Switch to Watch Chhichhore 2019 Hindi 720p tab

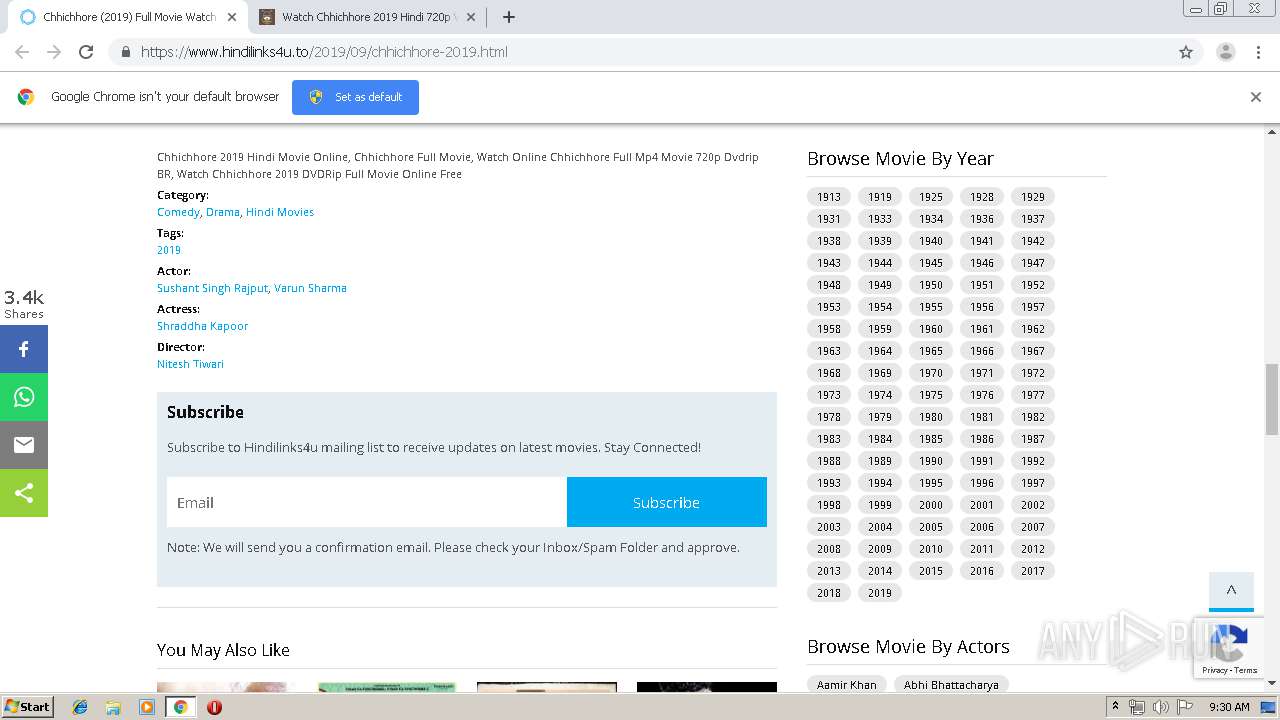[x=365, y=17]
